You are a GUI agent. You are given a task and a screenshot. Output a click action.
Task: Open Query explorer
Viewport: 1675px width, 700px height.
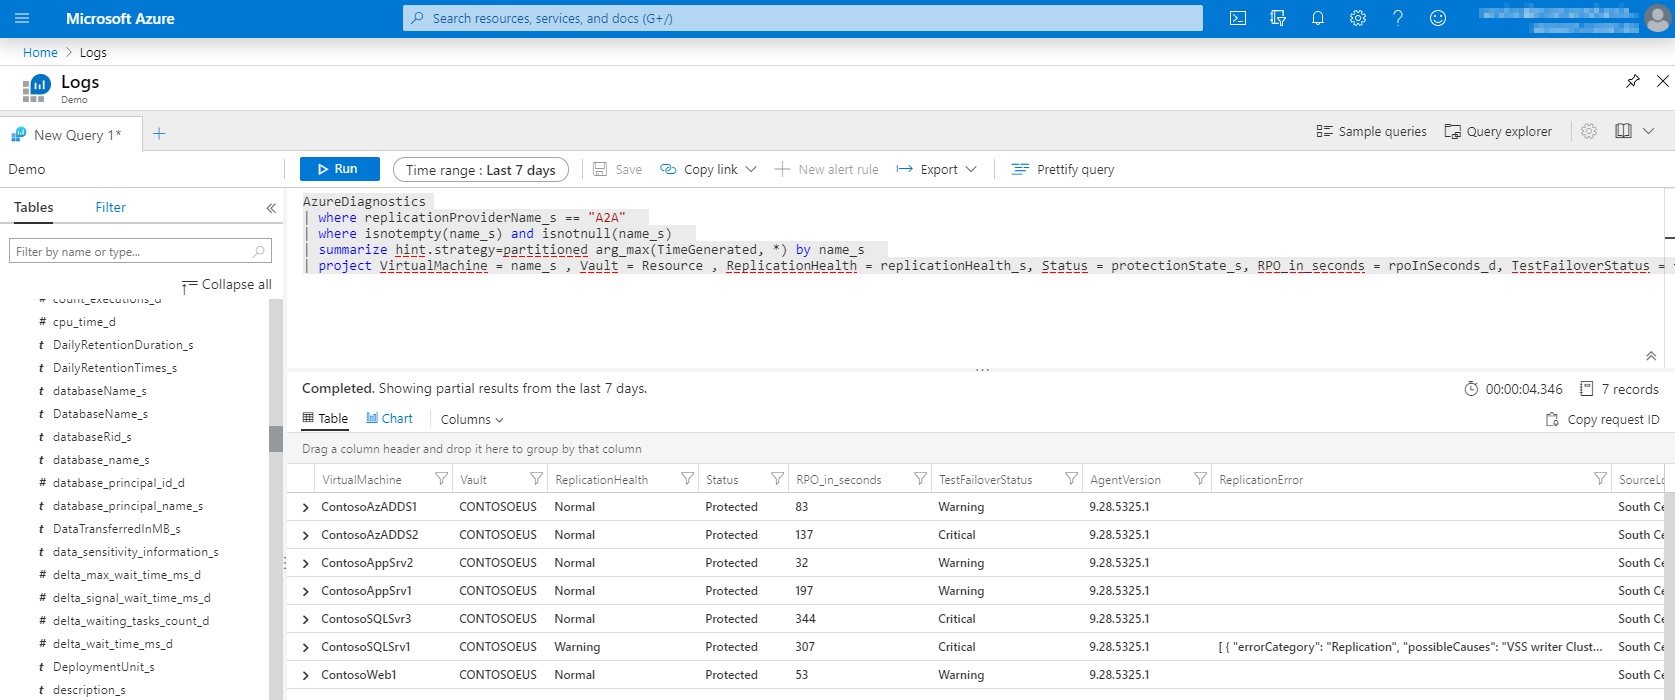point(1498,131)
